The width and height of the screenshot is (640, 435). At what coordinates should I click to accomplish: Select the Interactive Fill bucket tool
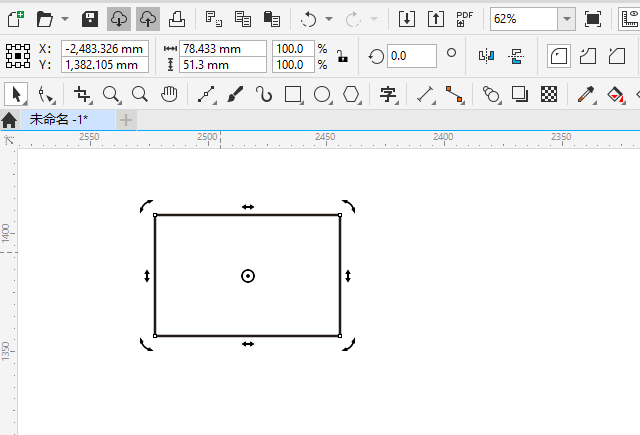click(x=616, y=95)
